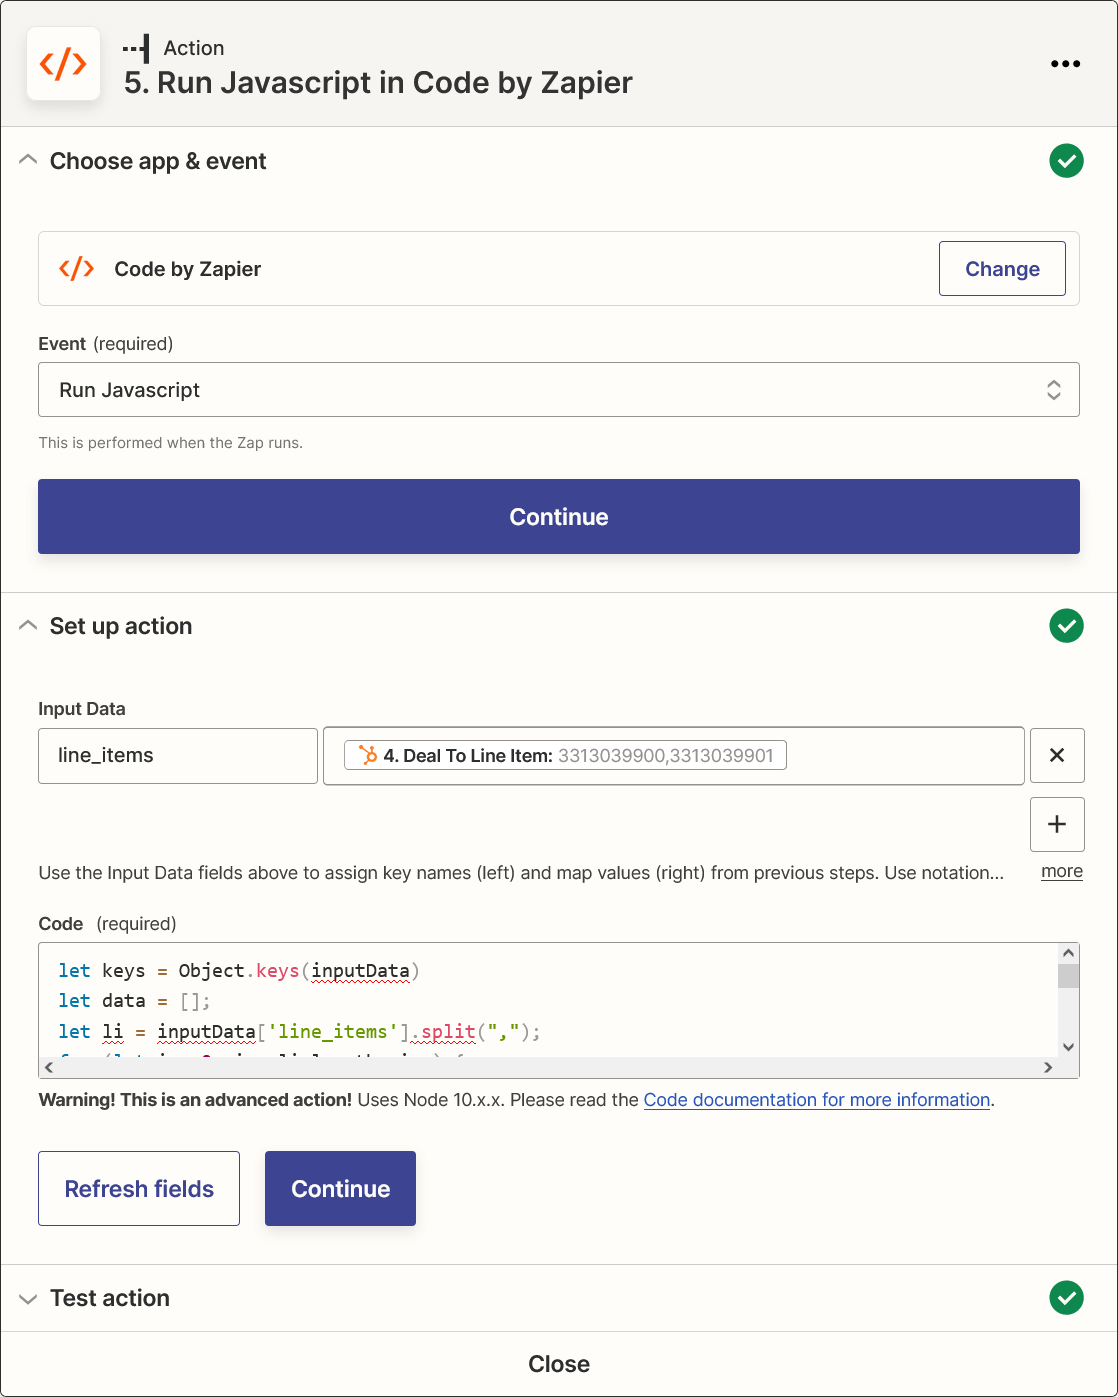Click the HubSpot Deal To Line Item pill
Screen dimensions: 1118x1397
pos(565,755)
